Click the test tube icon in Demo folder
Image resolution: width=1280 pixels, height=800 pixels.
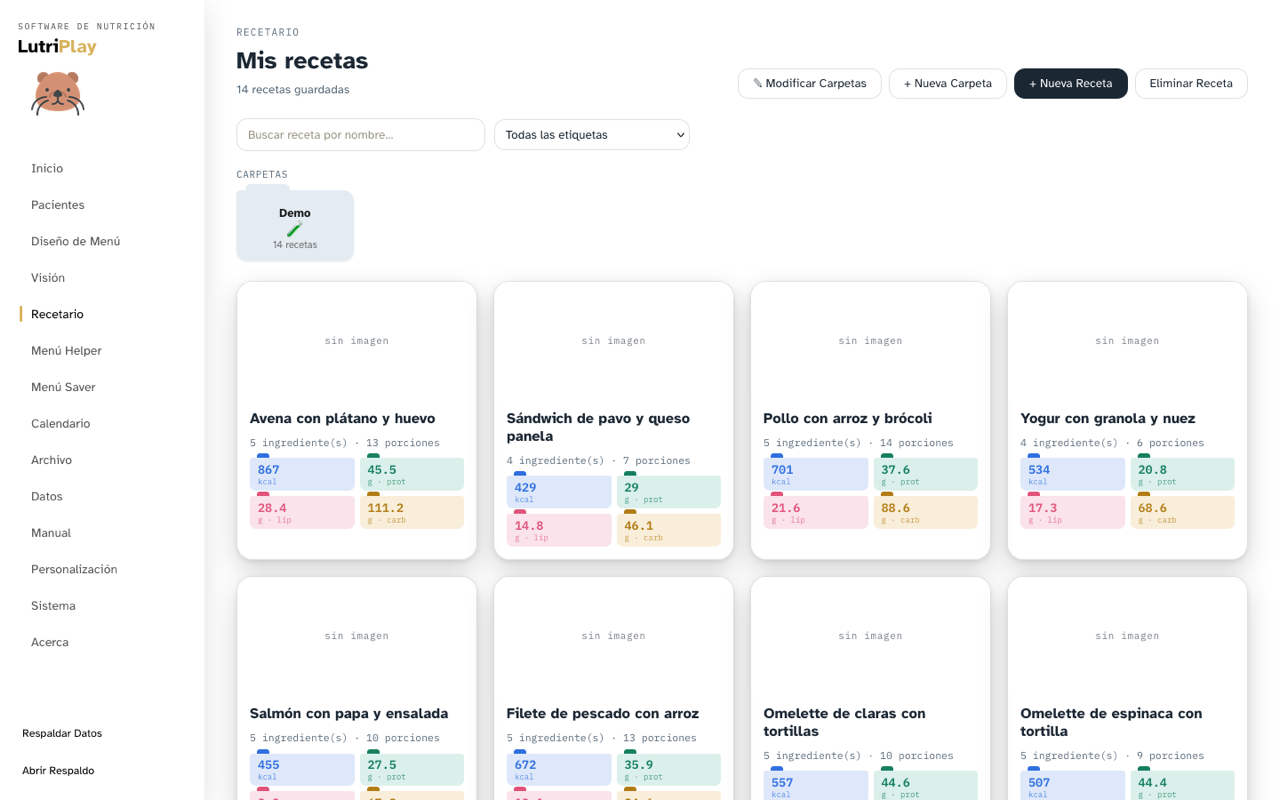click(295, 229)
